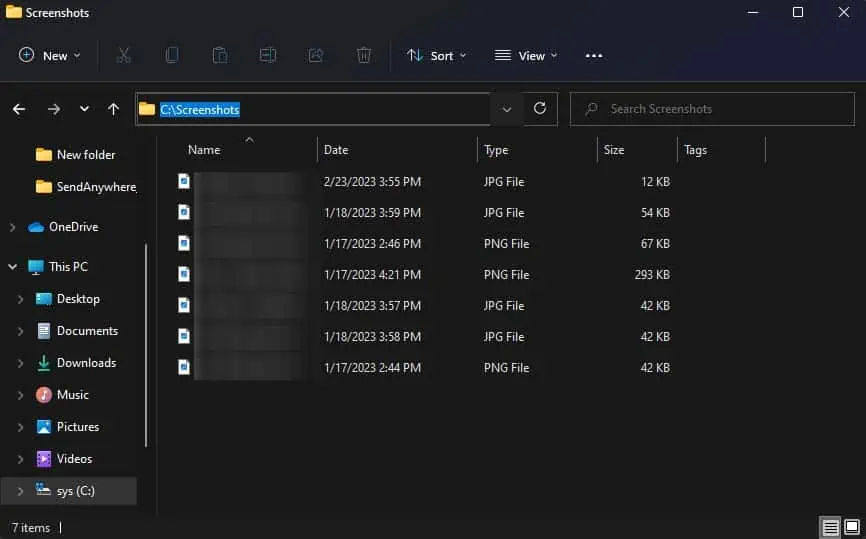
Task: Expand the Documents tree node
Action: coord(20,331)
